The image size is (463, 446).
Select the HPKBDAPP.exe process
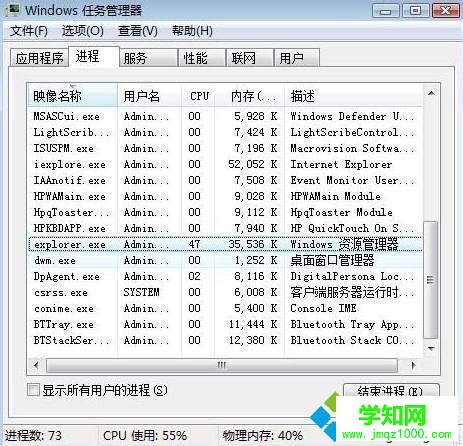coord(225,228)
